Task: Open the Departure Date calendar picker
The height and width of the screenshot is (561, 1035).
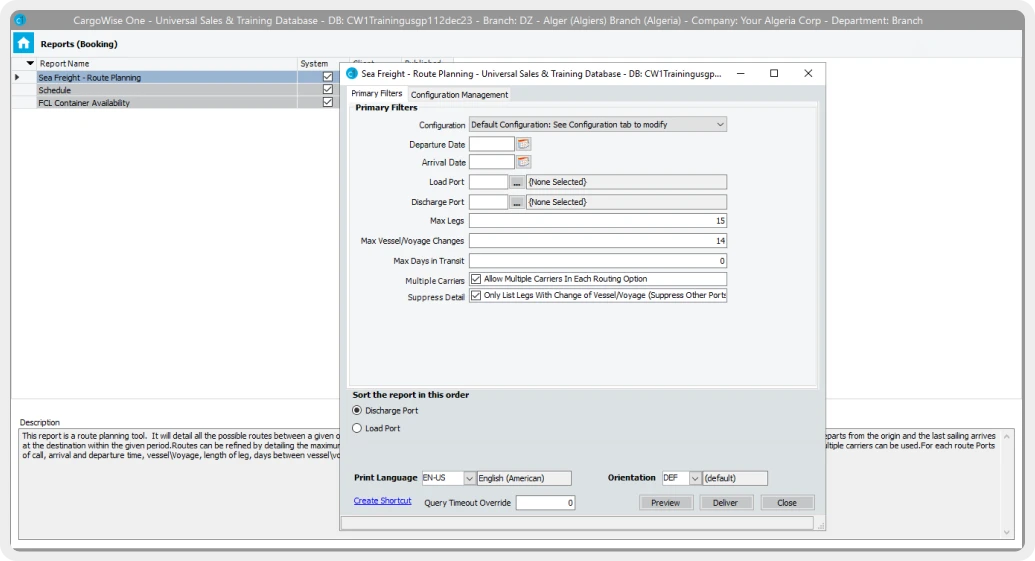Action: pyautogui.click(x=524, y=144)
